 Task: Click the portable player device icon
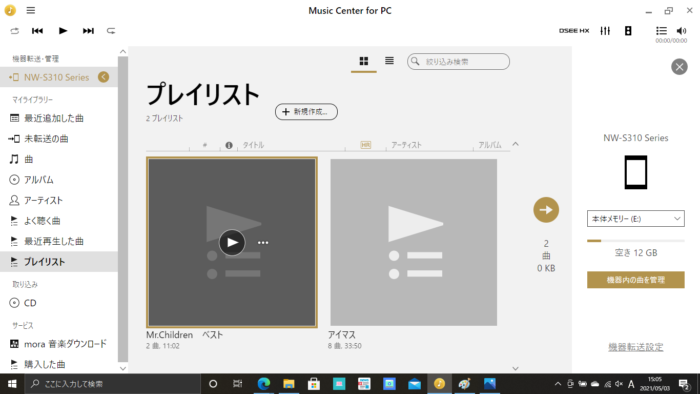pos(636,172)
